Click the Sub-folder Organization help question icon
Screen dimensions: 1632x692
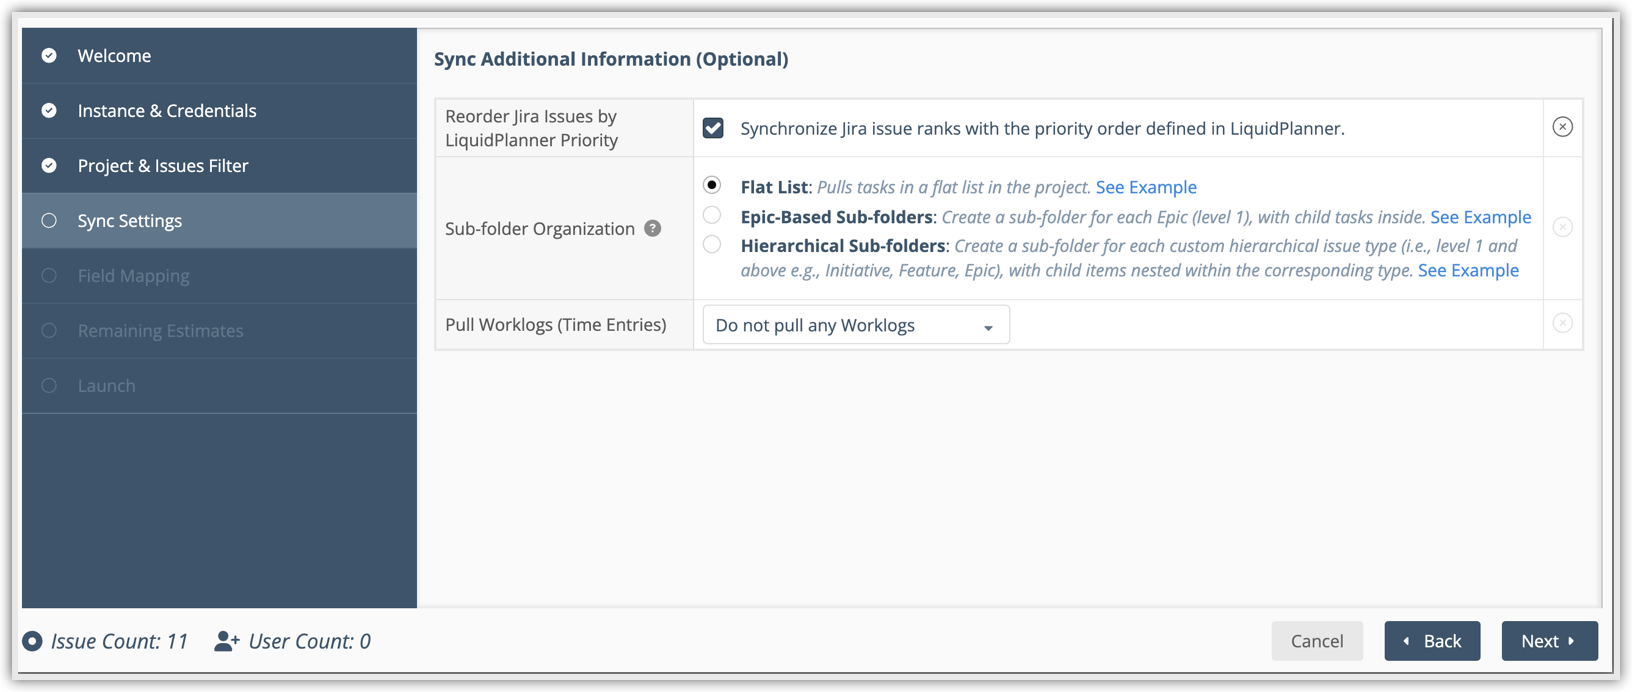pos(653,228)
